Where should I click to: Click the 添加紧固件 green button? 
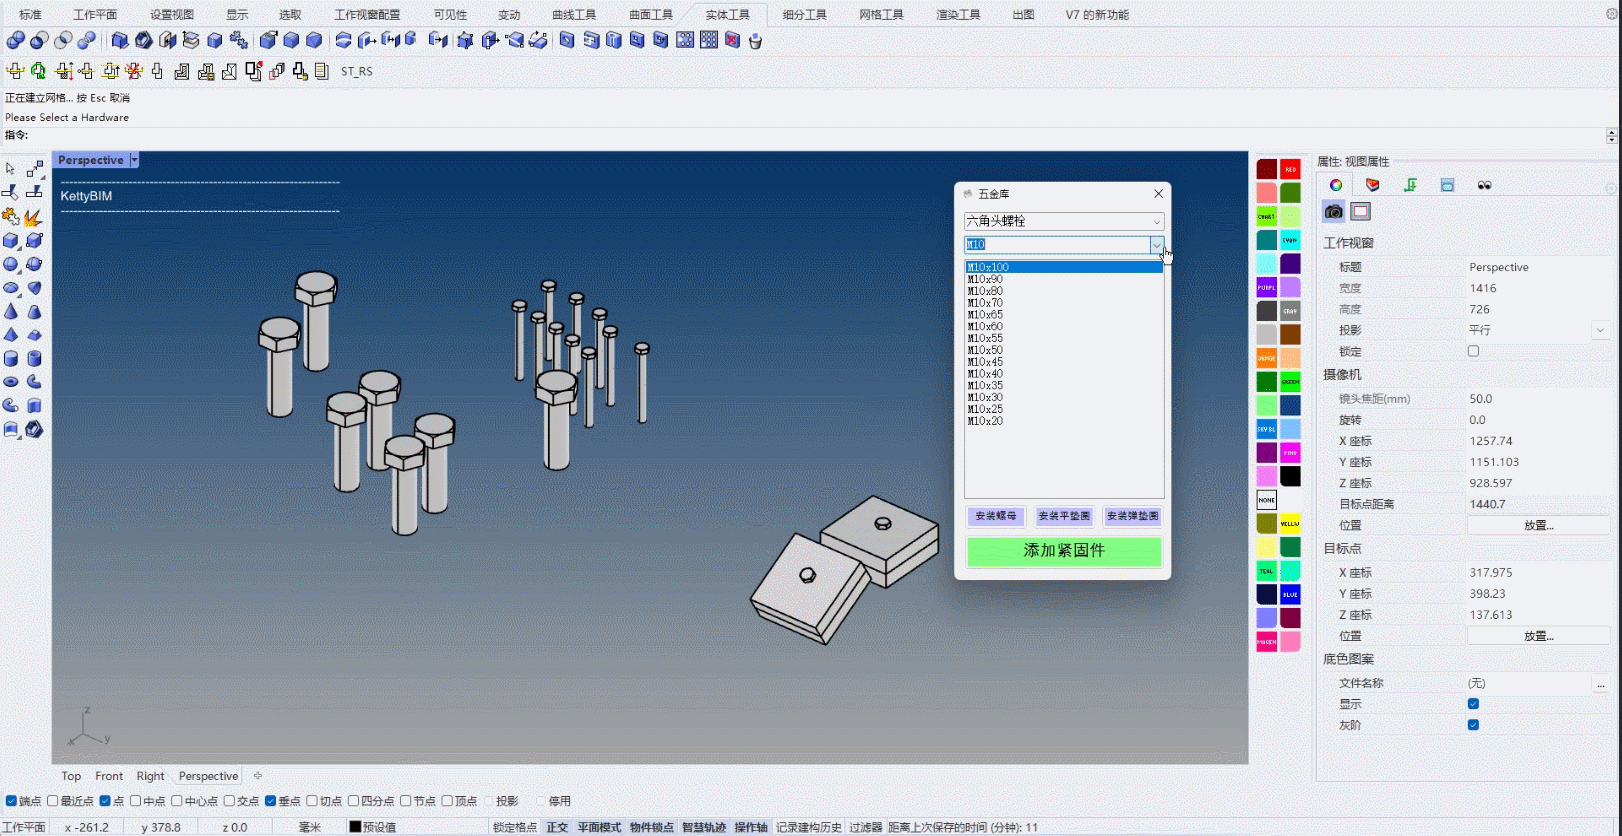tap(1064, 551)
